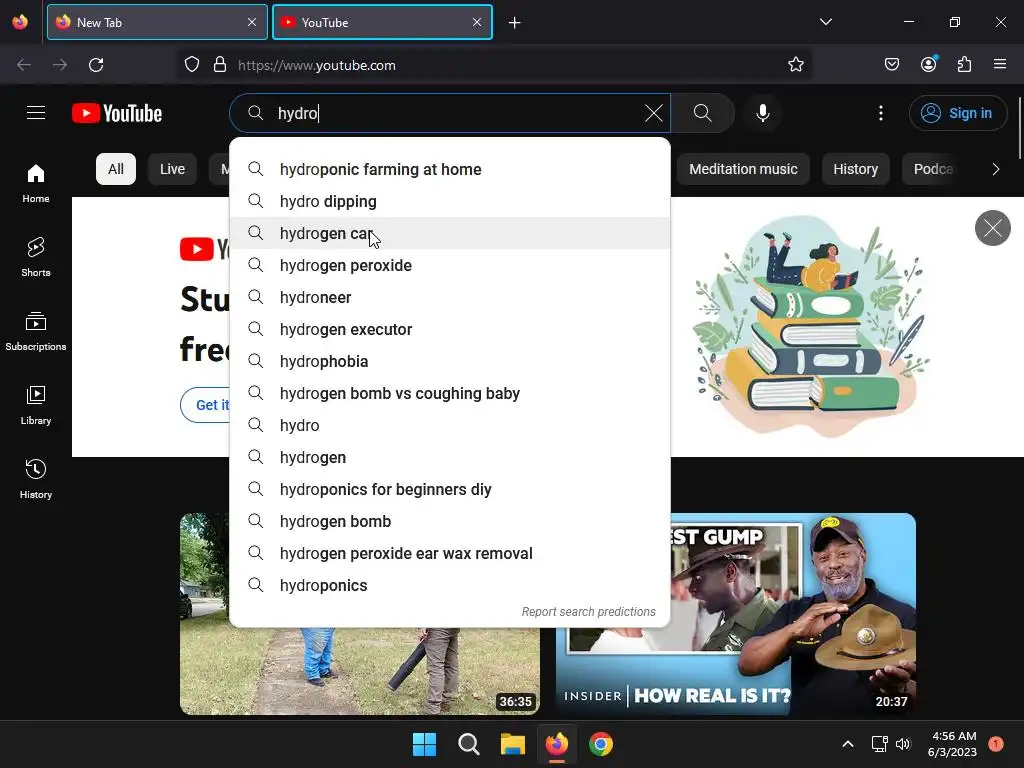The width and height of the screenshot is (1024, 768).
Task: Open History from the sidebar
Action: (36, 479)
